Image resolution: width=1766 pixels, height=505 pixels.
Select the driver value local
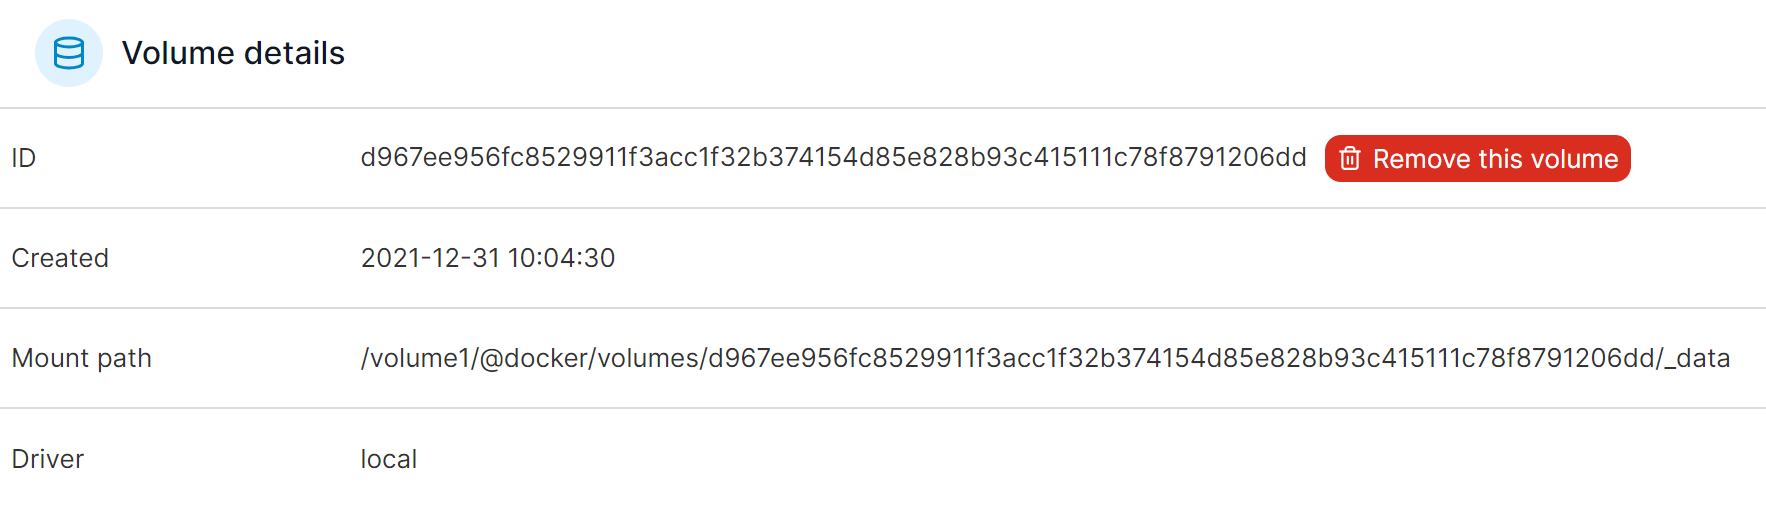389,459
